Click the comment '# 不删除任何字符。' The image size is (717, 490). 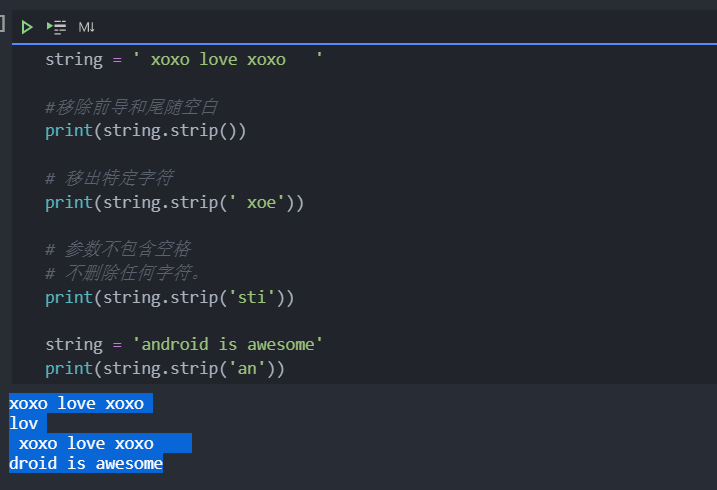[123, 273]
